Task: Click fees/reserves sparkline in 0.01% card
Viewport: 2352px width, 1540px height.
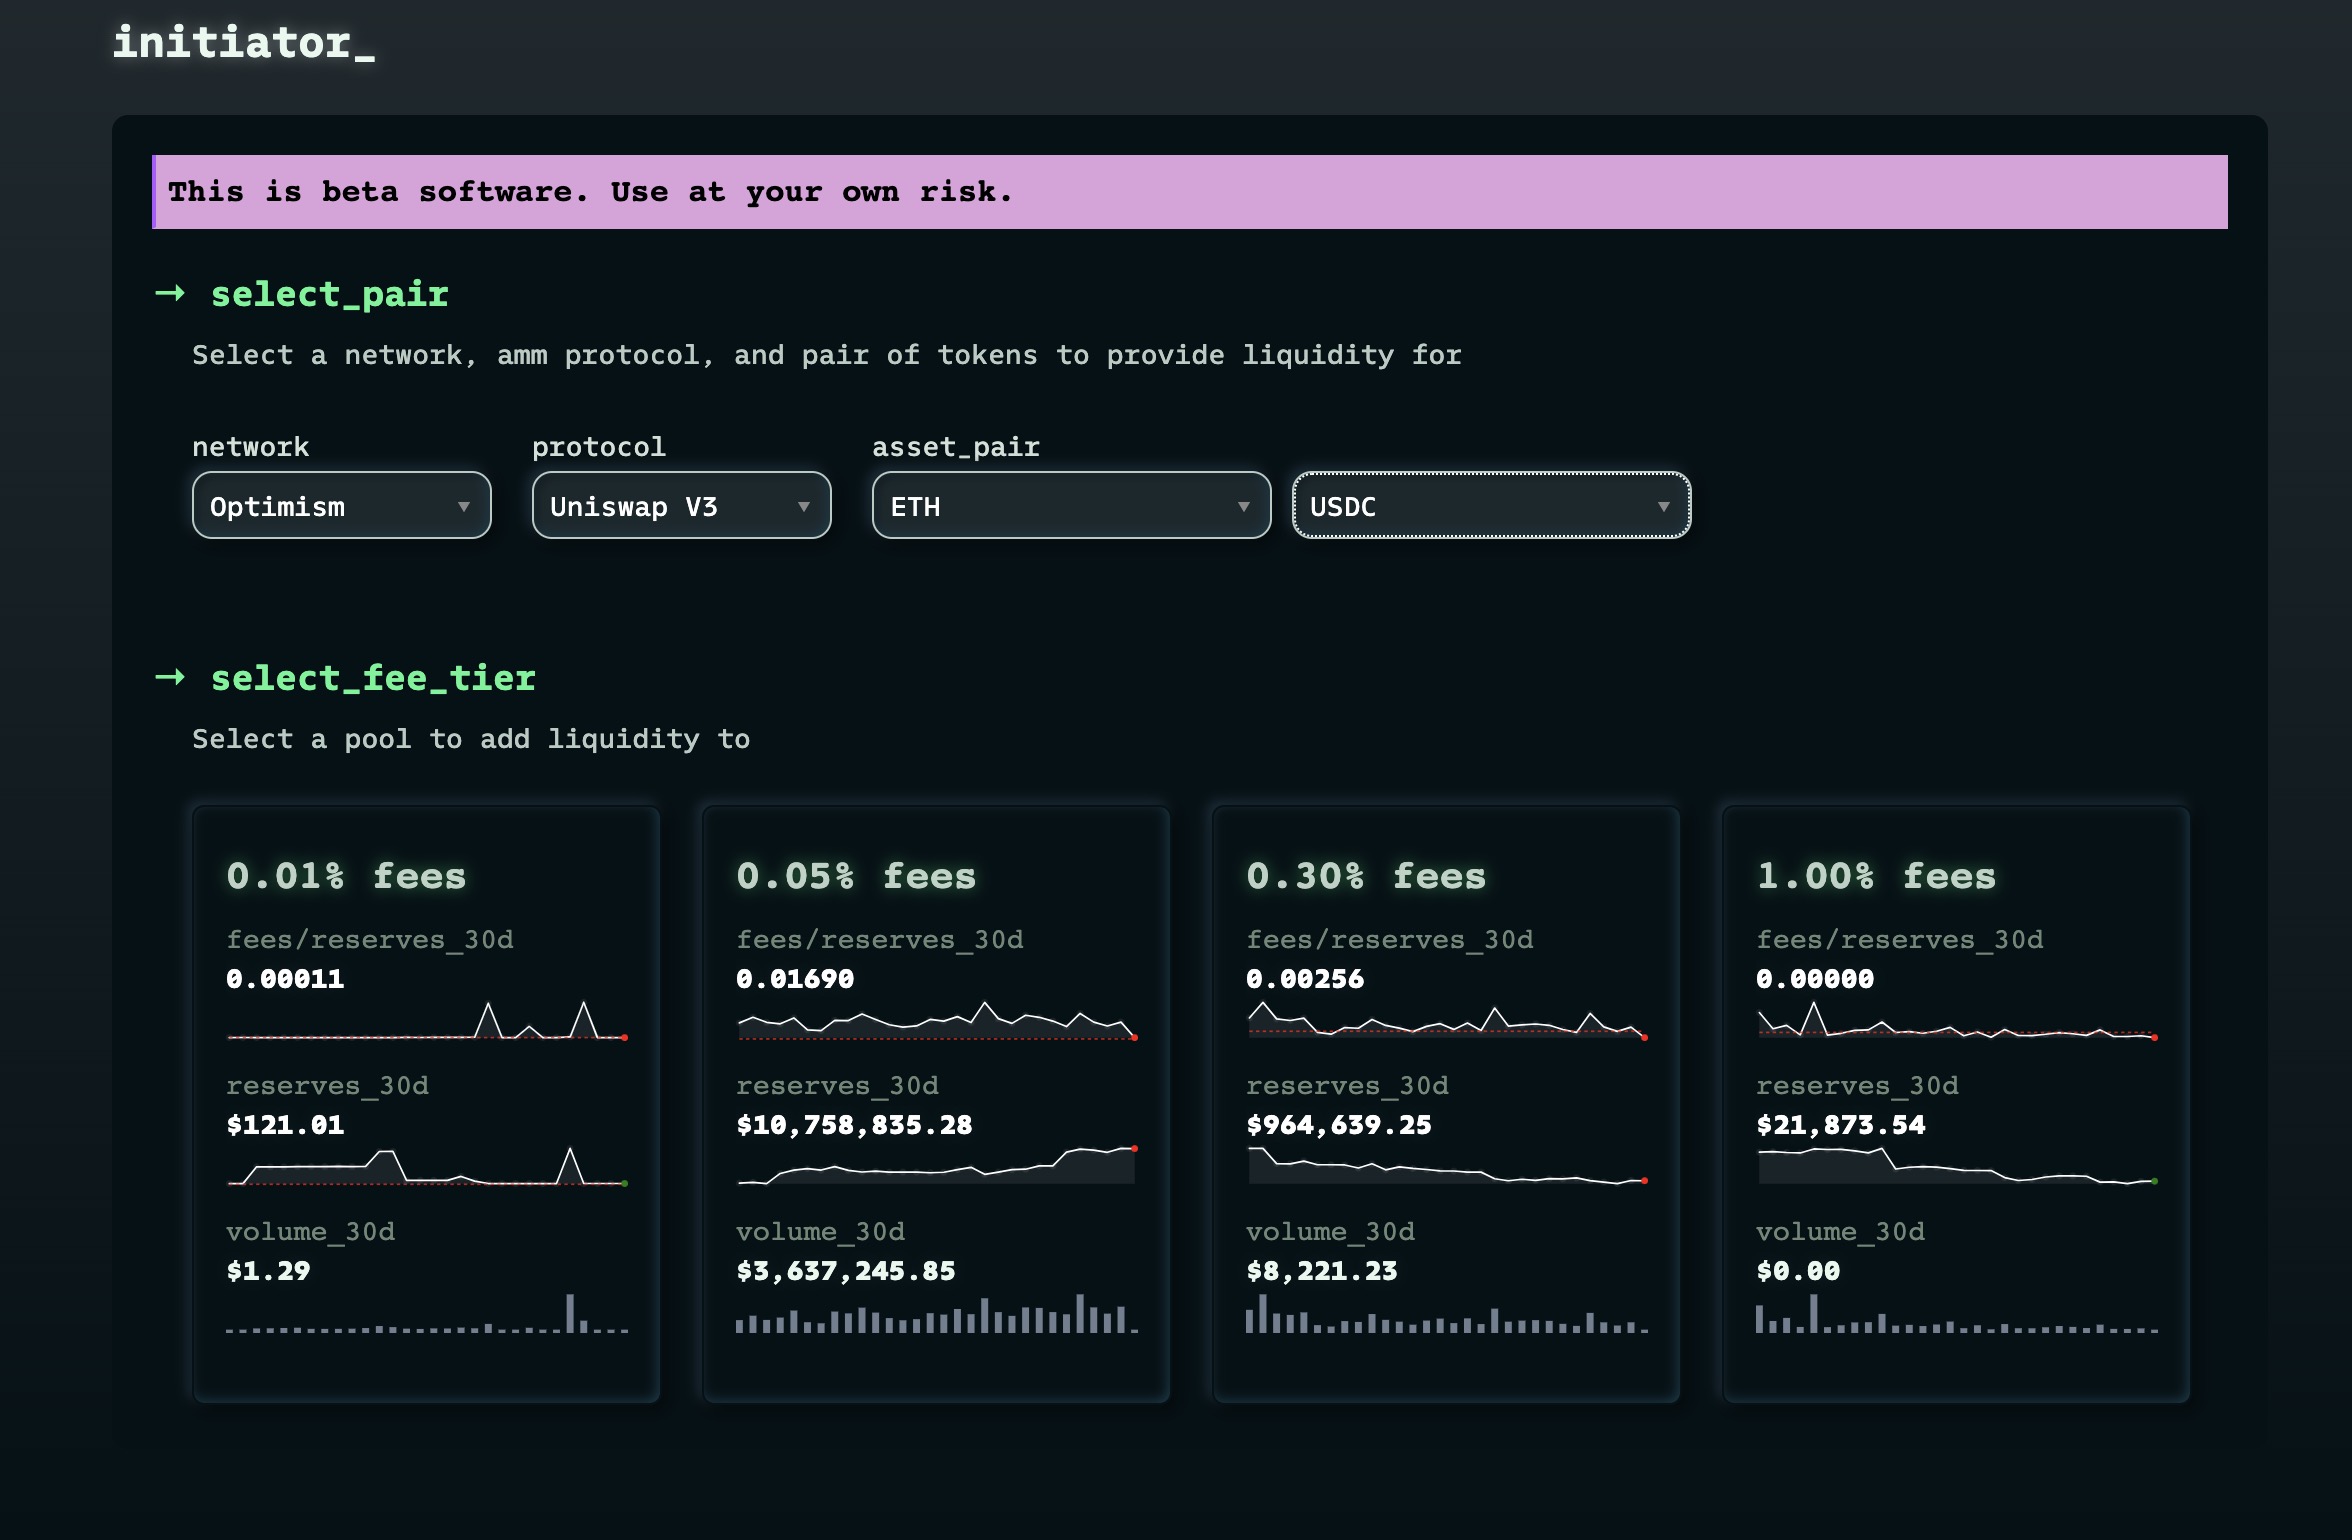Action: pyautogui.click(x=427, y=1021)
